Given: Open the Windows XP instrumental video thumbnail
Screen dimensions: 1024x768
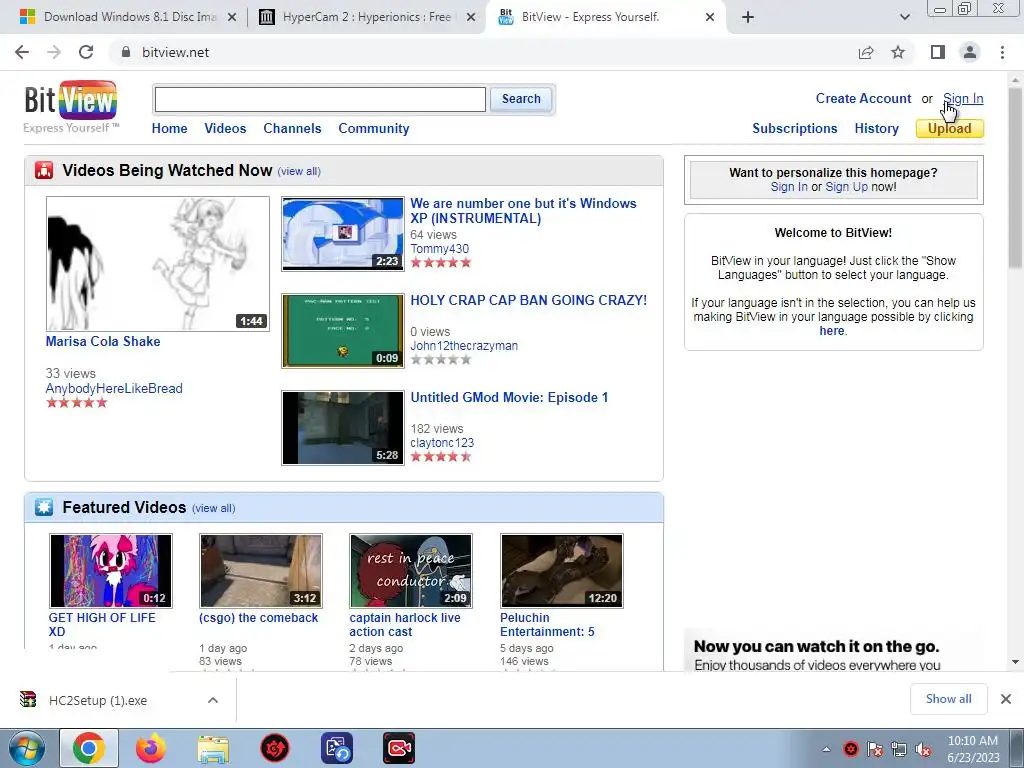Looking at the screenshot, I should (x=343, y=234).
